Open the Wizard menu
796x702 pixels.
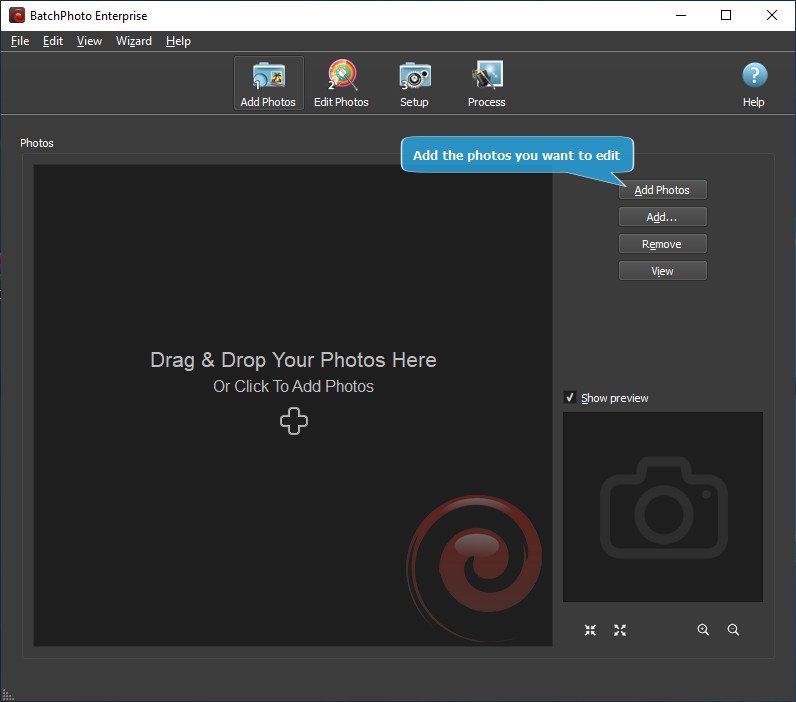pos(134,41)
